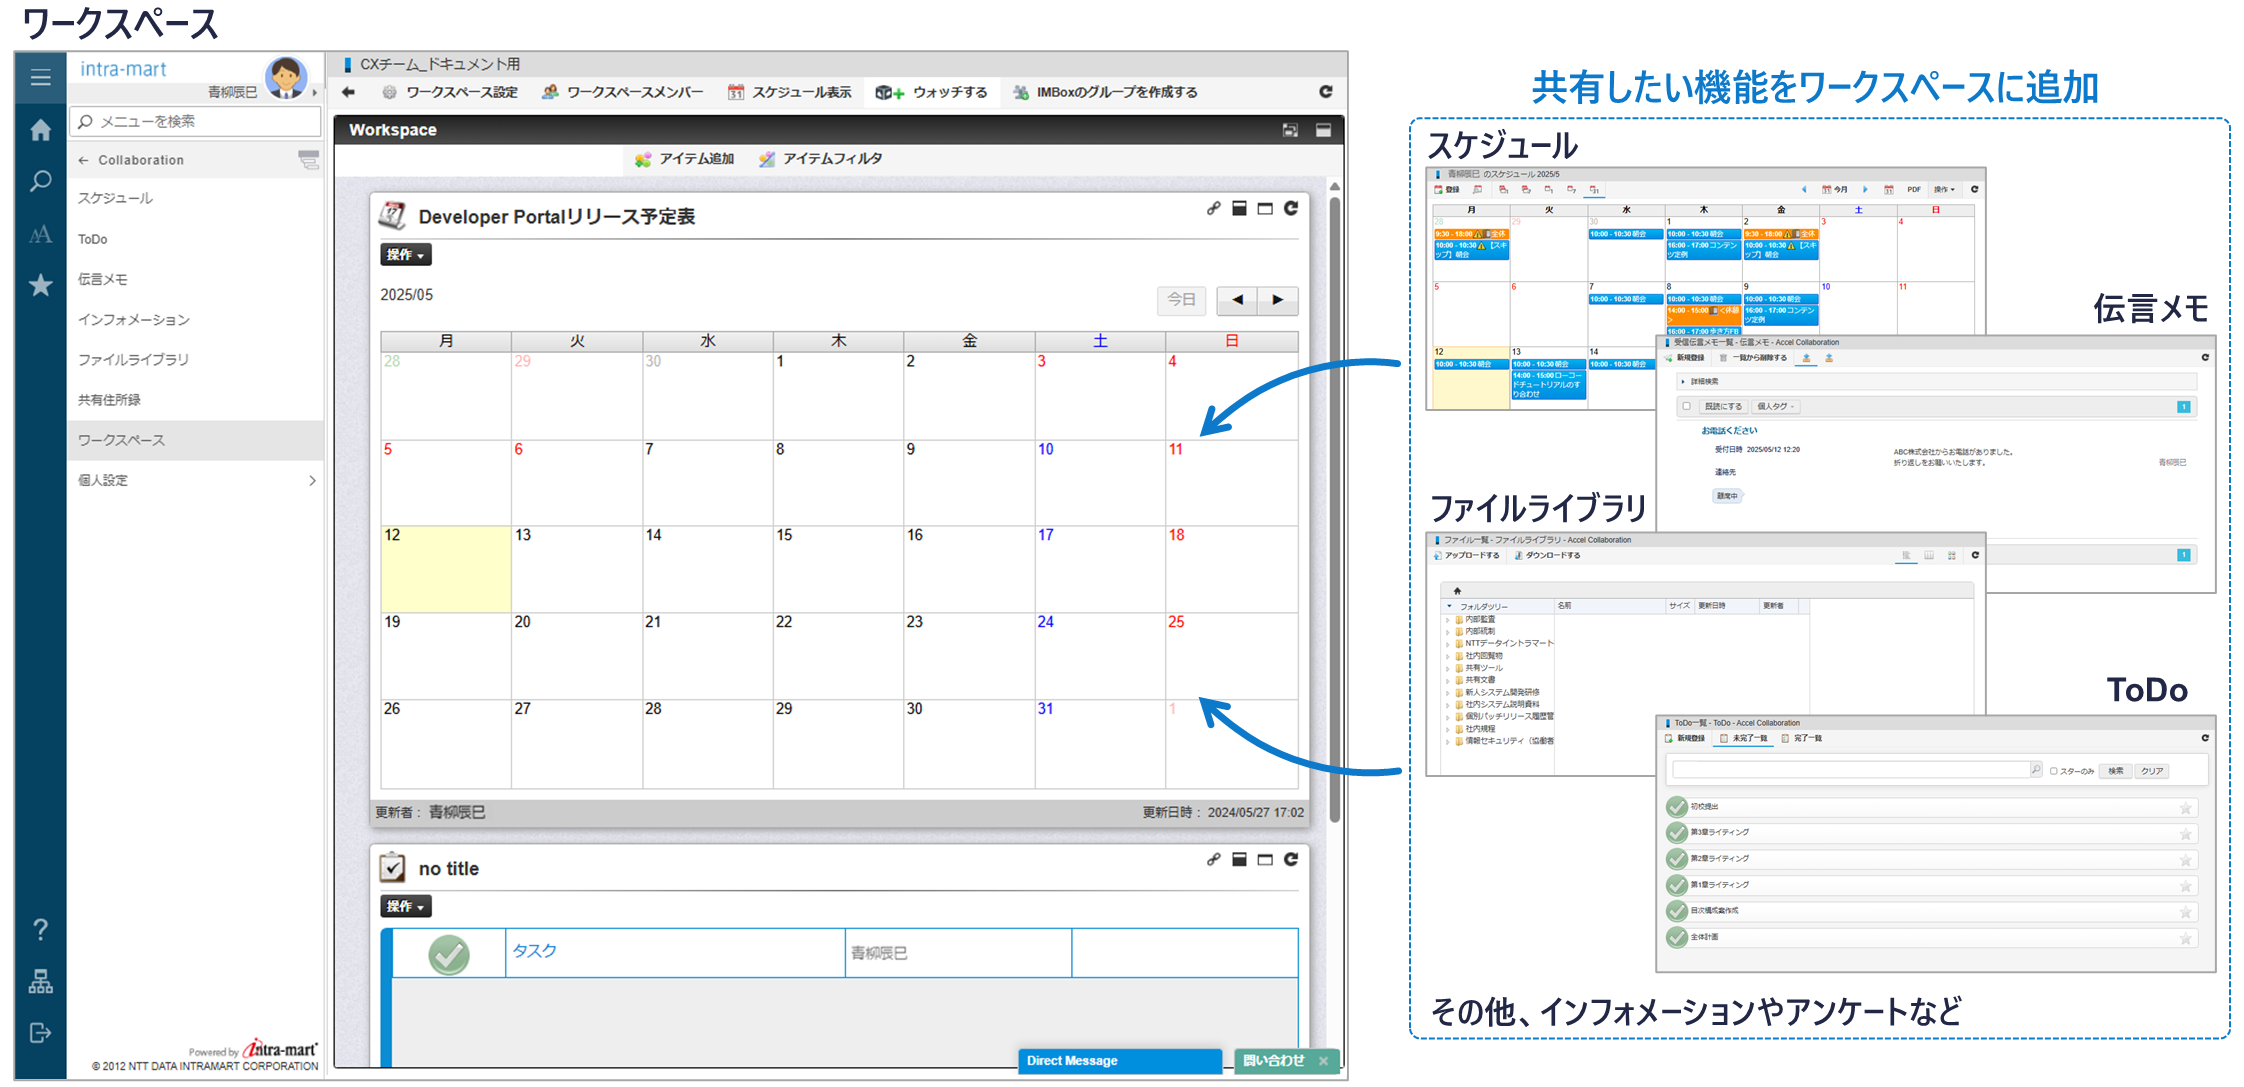Reload the Developer Portal calendar item

(x=1291, y=208)
